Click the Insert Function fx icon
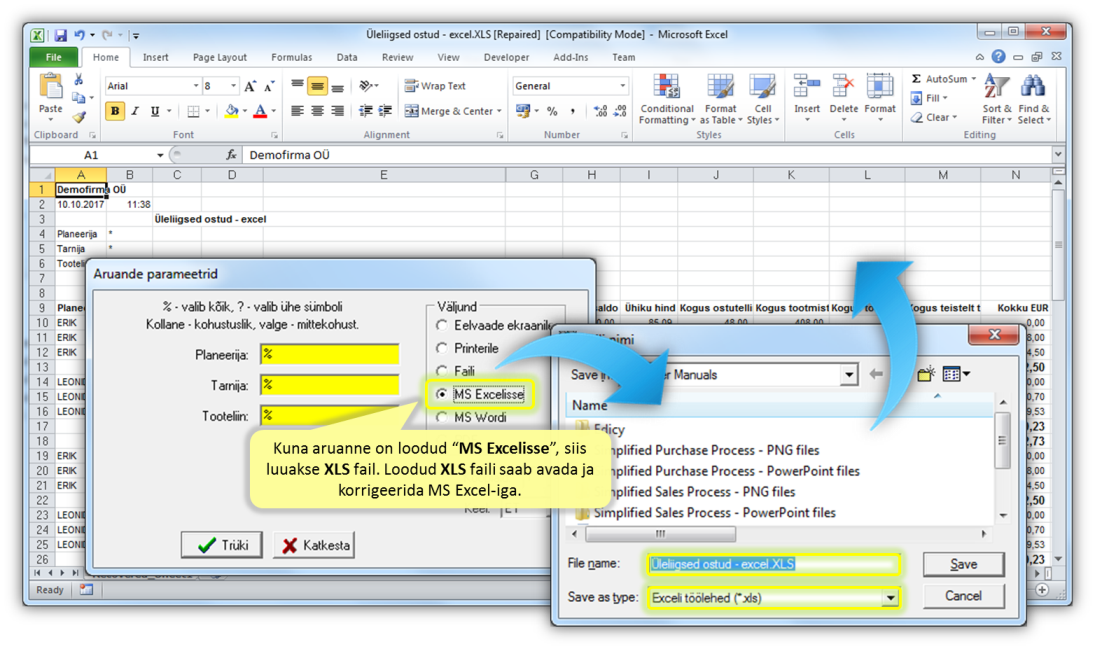This screenshot has width=1095, height=649. 230,154
